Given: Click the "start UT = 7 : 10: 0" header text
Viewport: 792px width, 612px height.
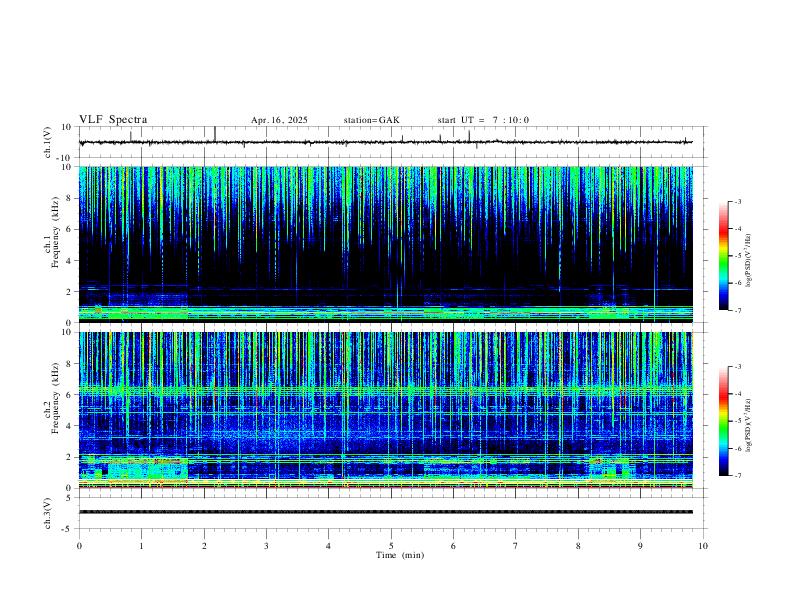Looking at the screenshot, I should (483, 120).
